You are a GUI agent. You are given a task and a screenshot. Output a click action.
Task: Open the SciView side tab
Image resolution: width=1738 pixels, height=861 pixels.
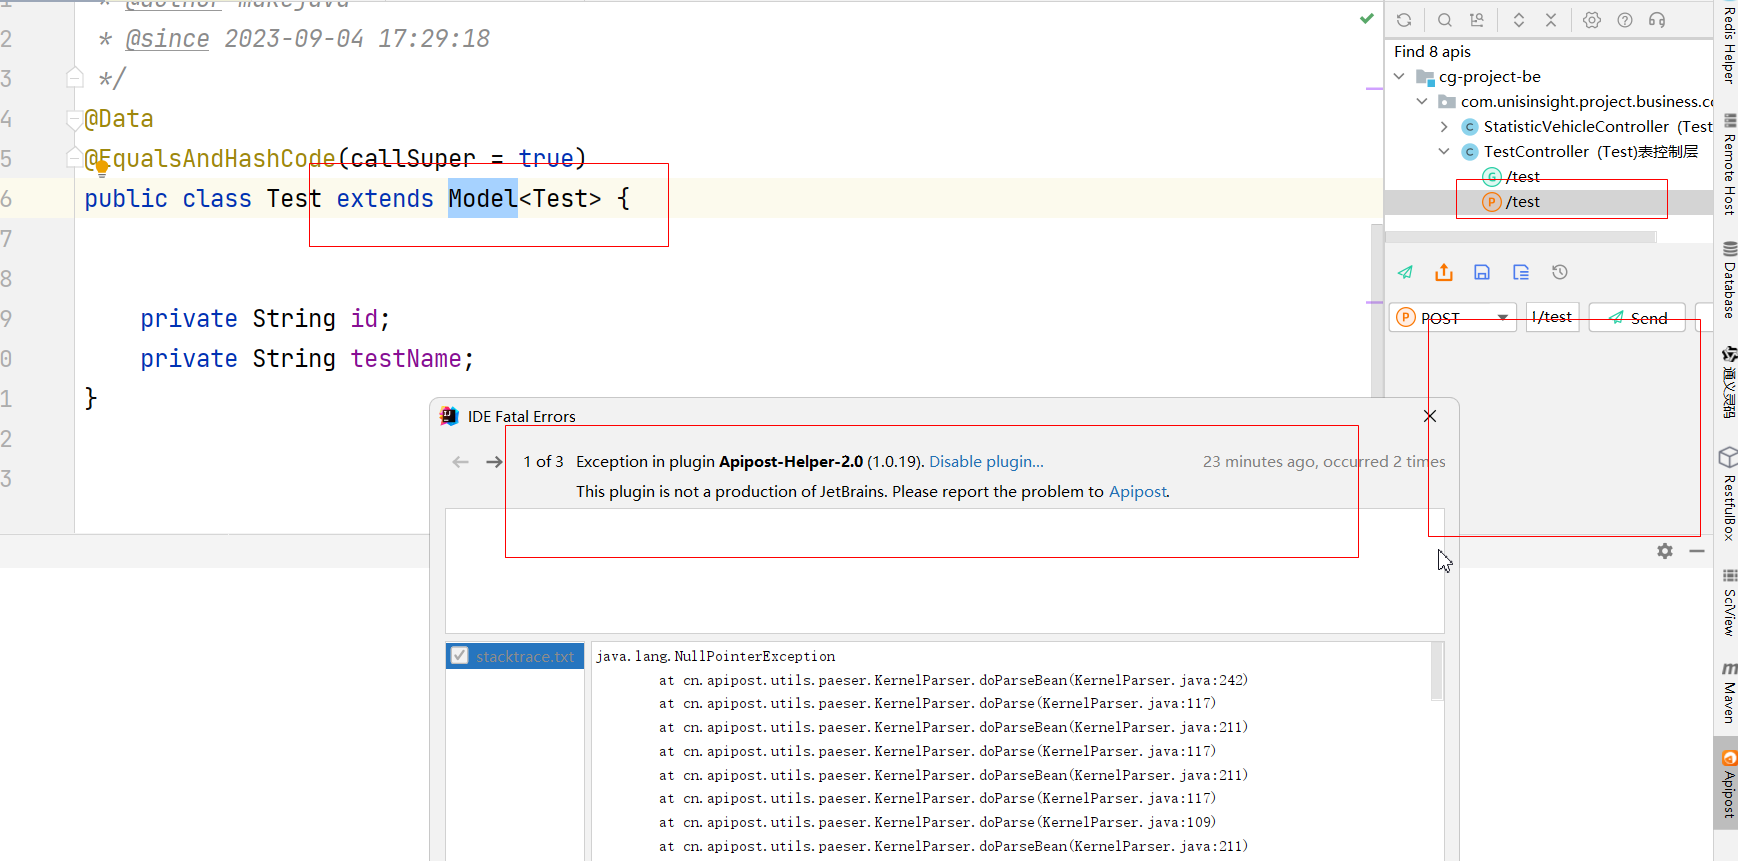point(1728,603)
